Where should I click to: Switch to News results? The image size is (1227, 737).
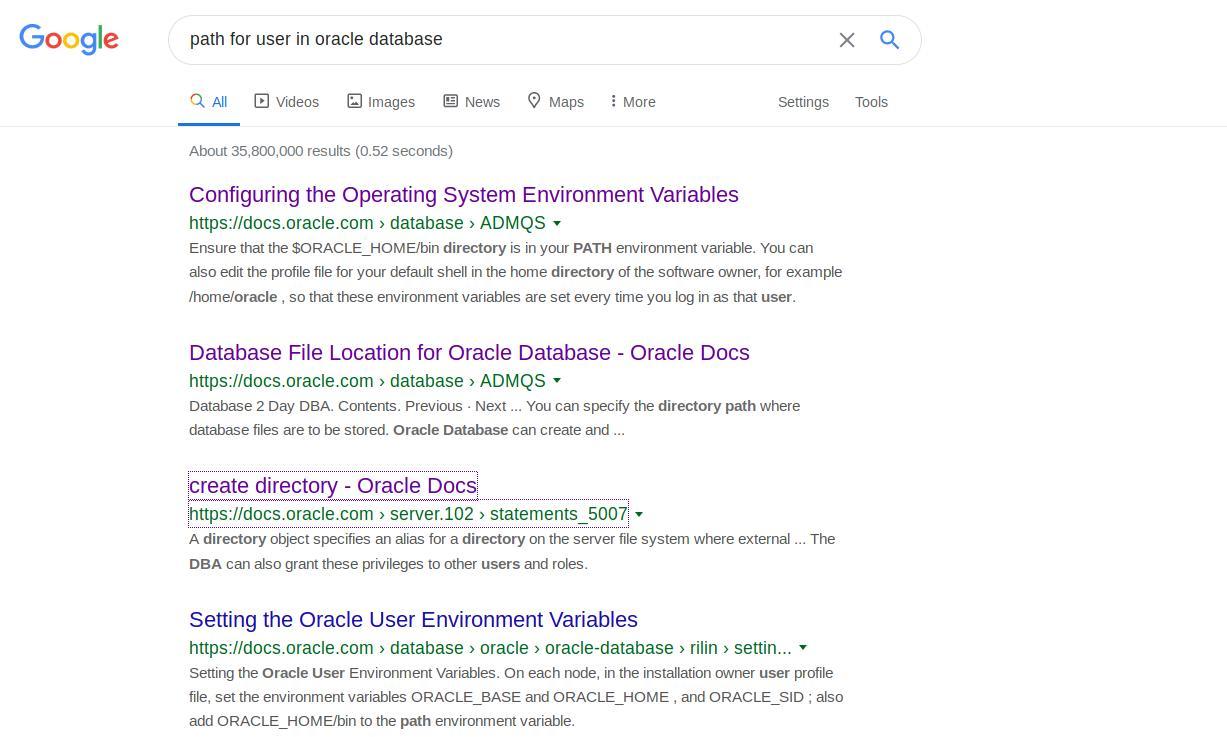point(471,102)
